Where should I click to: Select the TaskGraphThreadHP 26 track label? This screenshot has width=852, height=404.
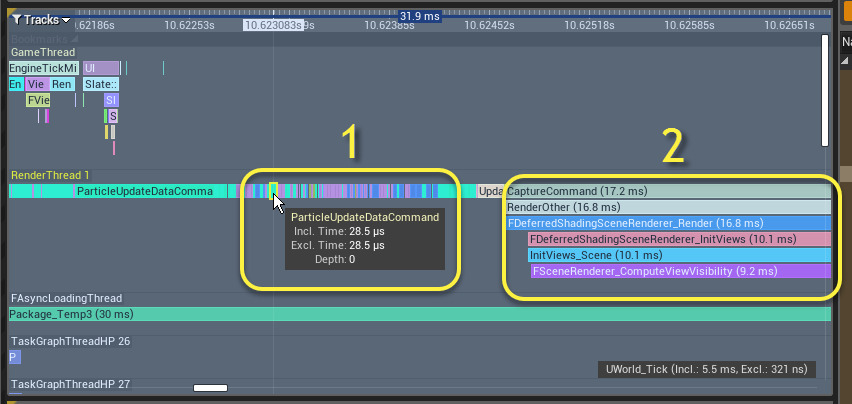coord(71,341)
